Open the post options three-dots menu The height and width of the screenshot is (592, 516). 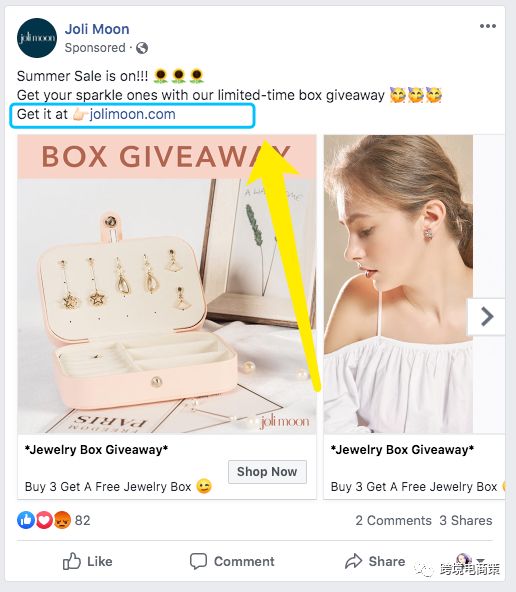coord(488,26)
